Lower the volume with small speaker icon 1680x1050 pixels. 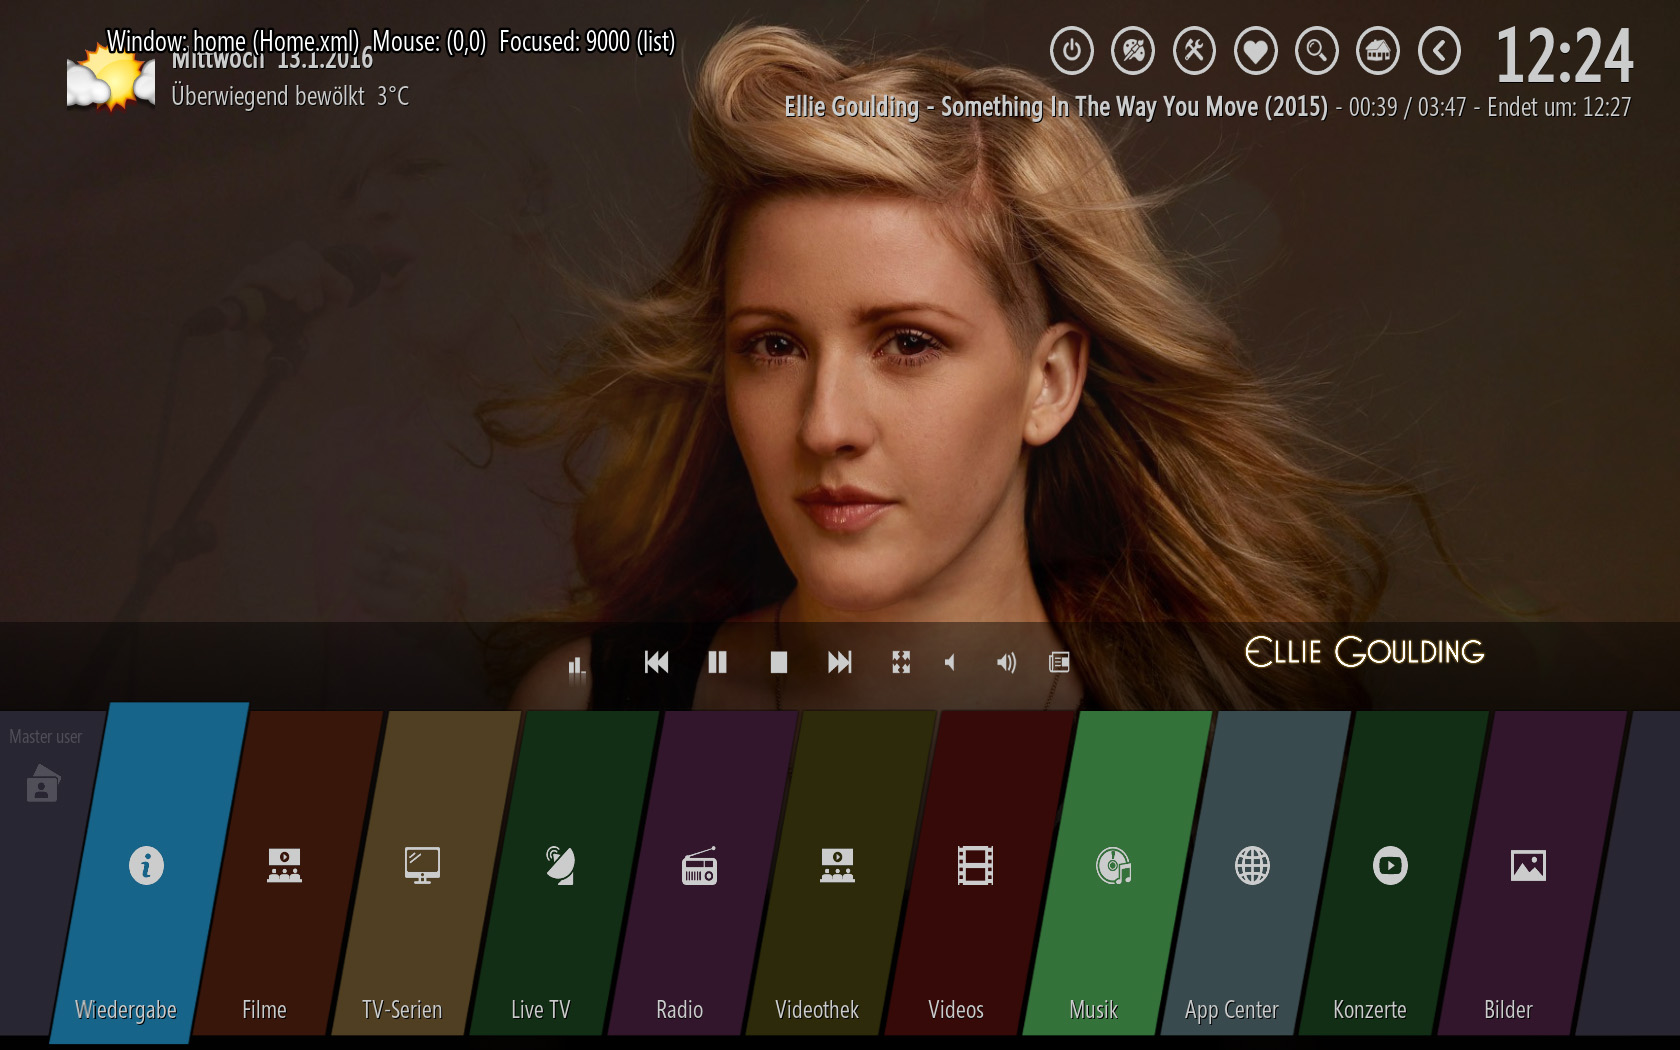point(950,662)
